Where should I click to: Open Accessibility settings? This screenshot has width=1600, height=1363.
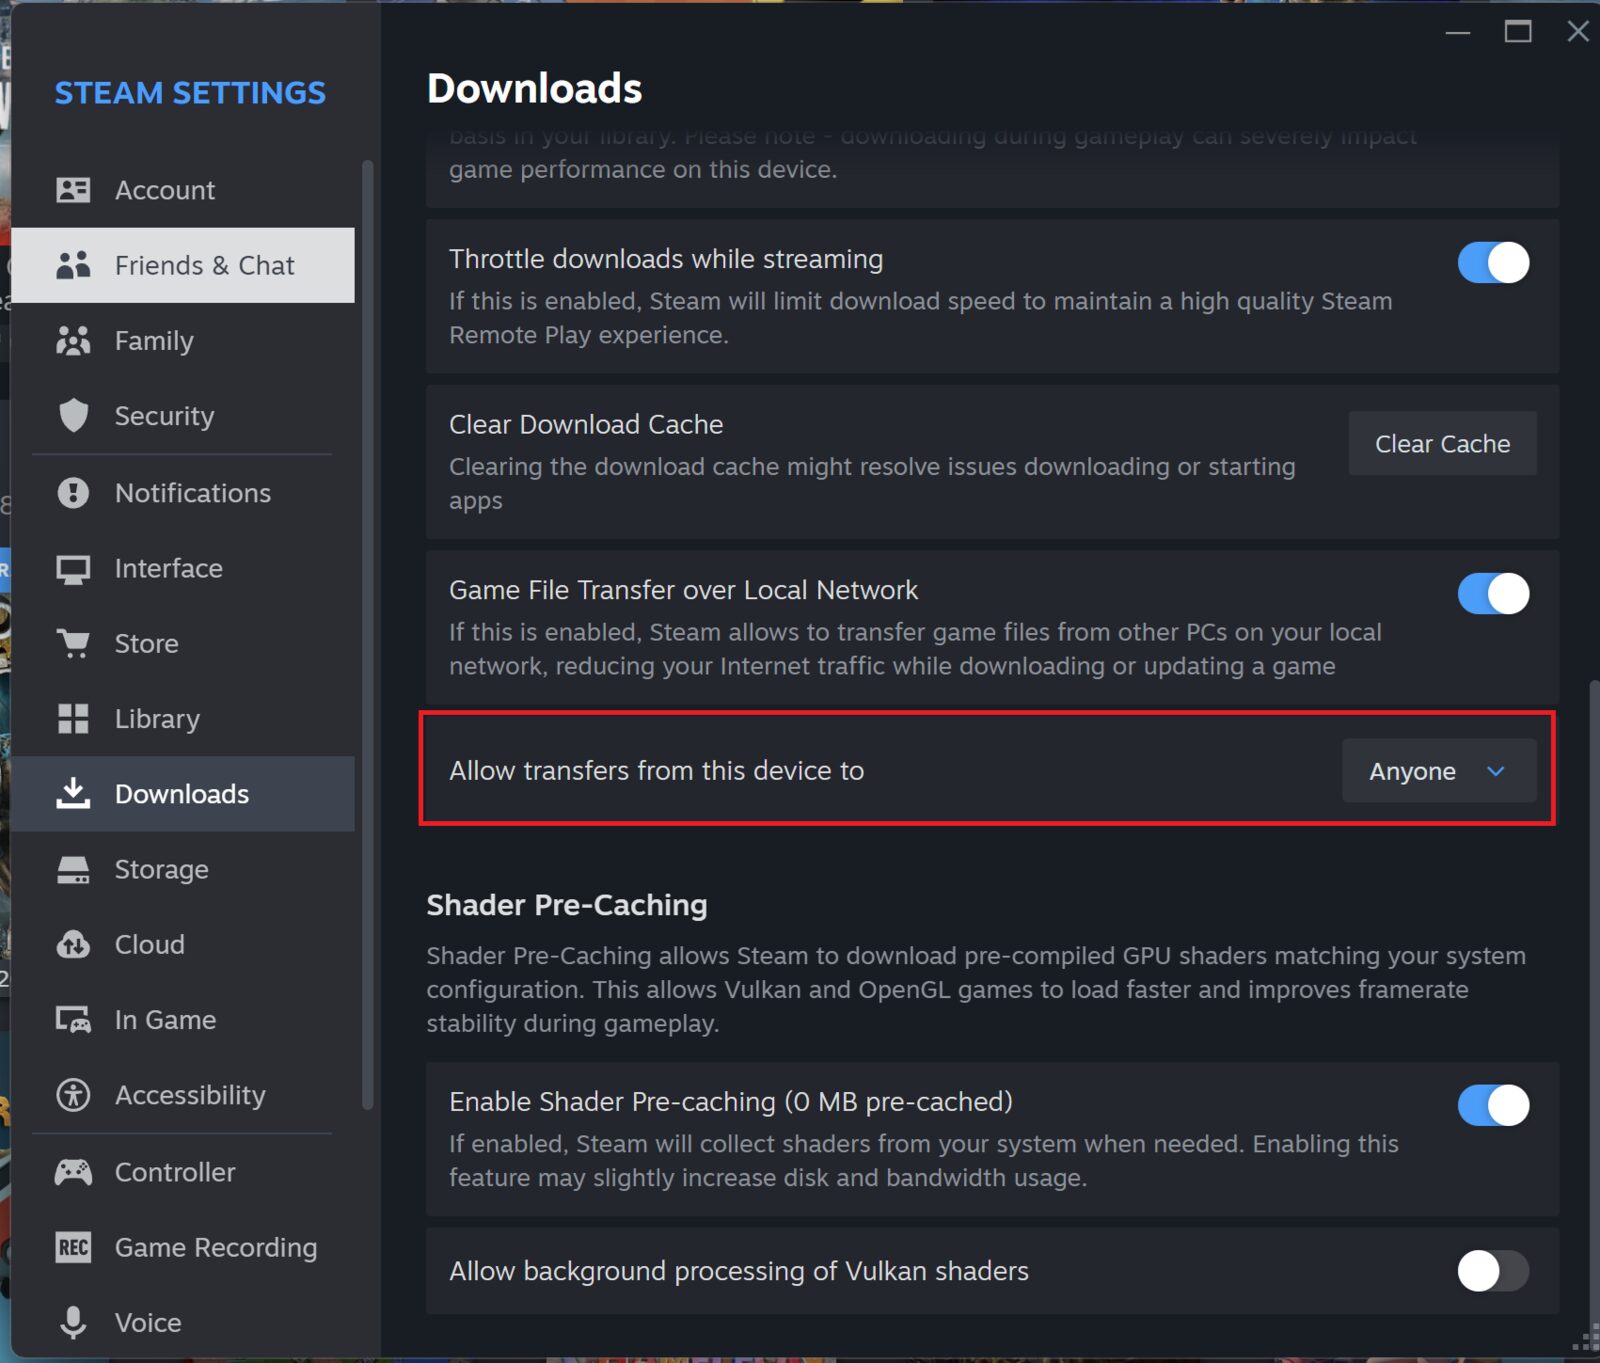[x=183, y=1095]
